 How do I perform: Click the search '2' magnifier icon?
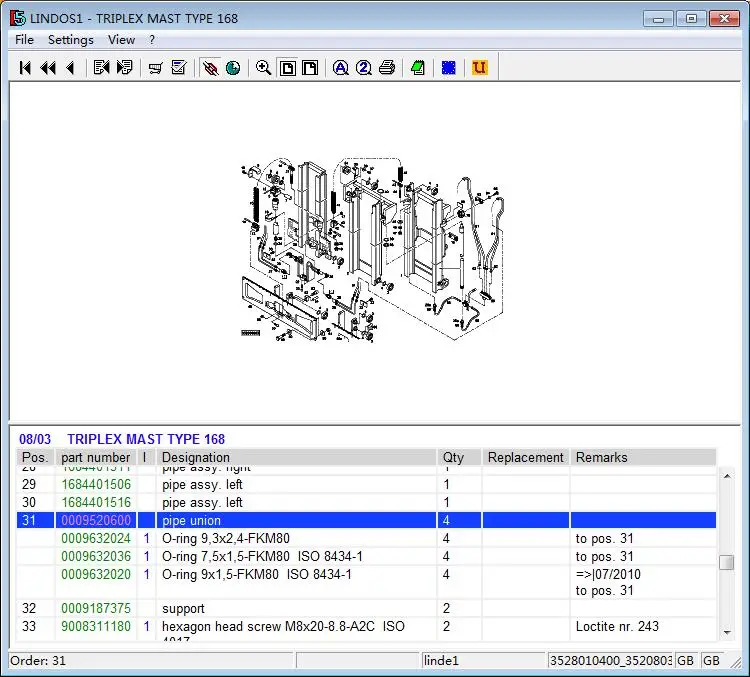[364, 68]
